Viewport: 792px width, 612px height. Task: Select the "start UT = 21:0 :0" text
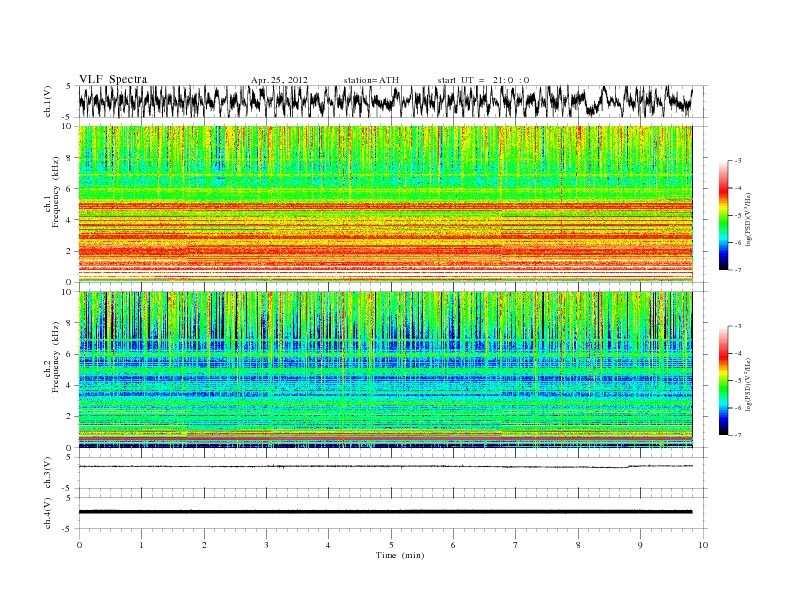pos(483,80)
